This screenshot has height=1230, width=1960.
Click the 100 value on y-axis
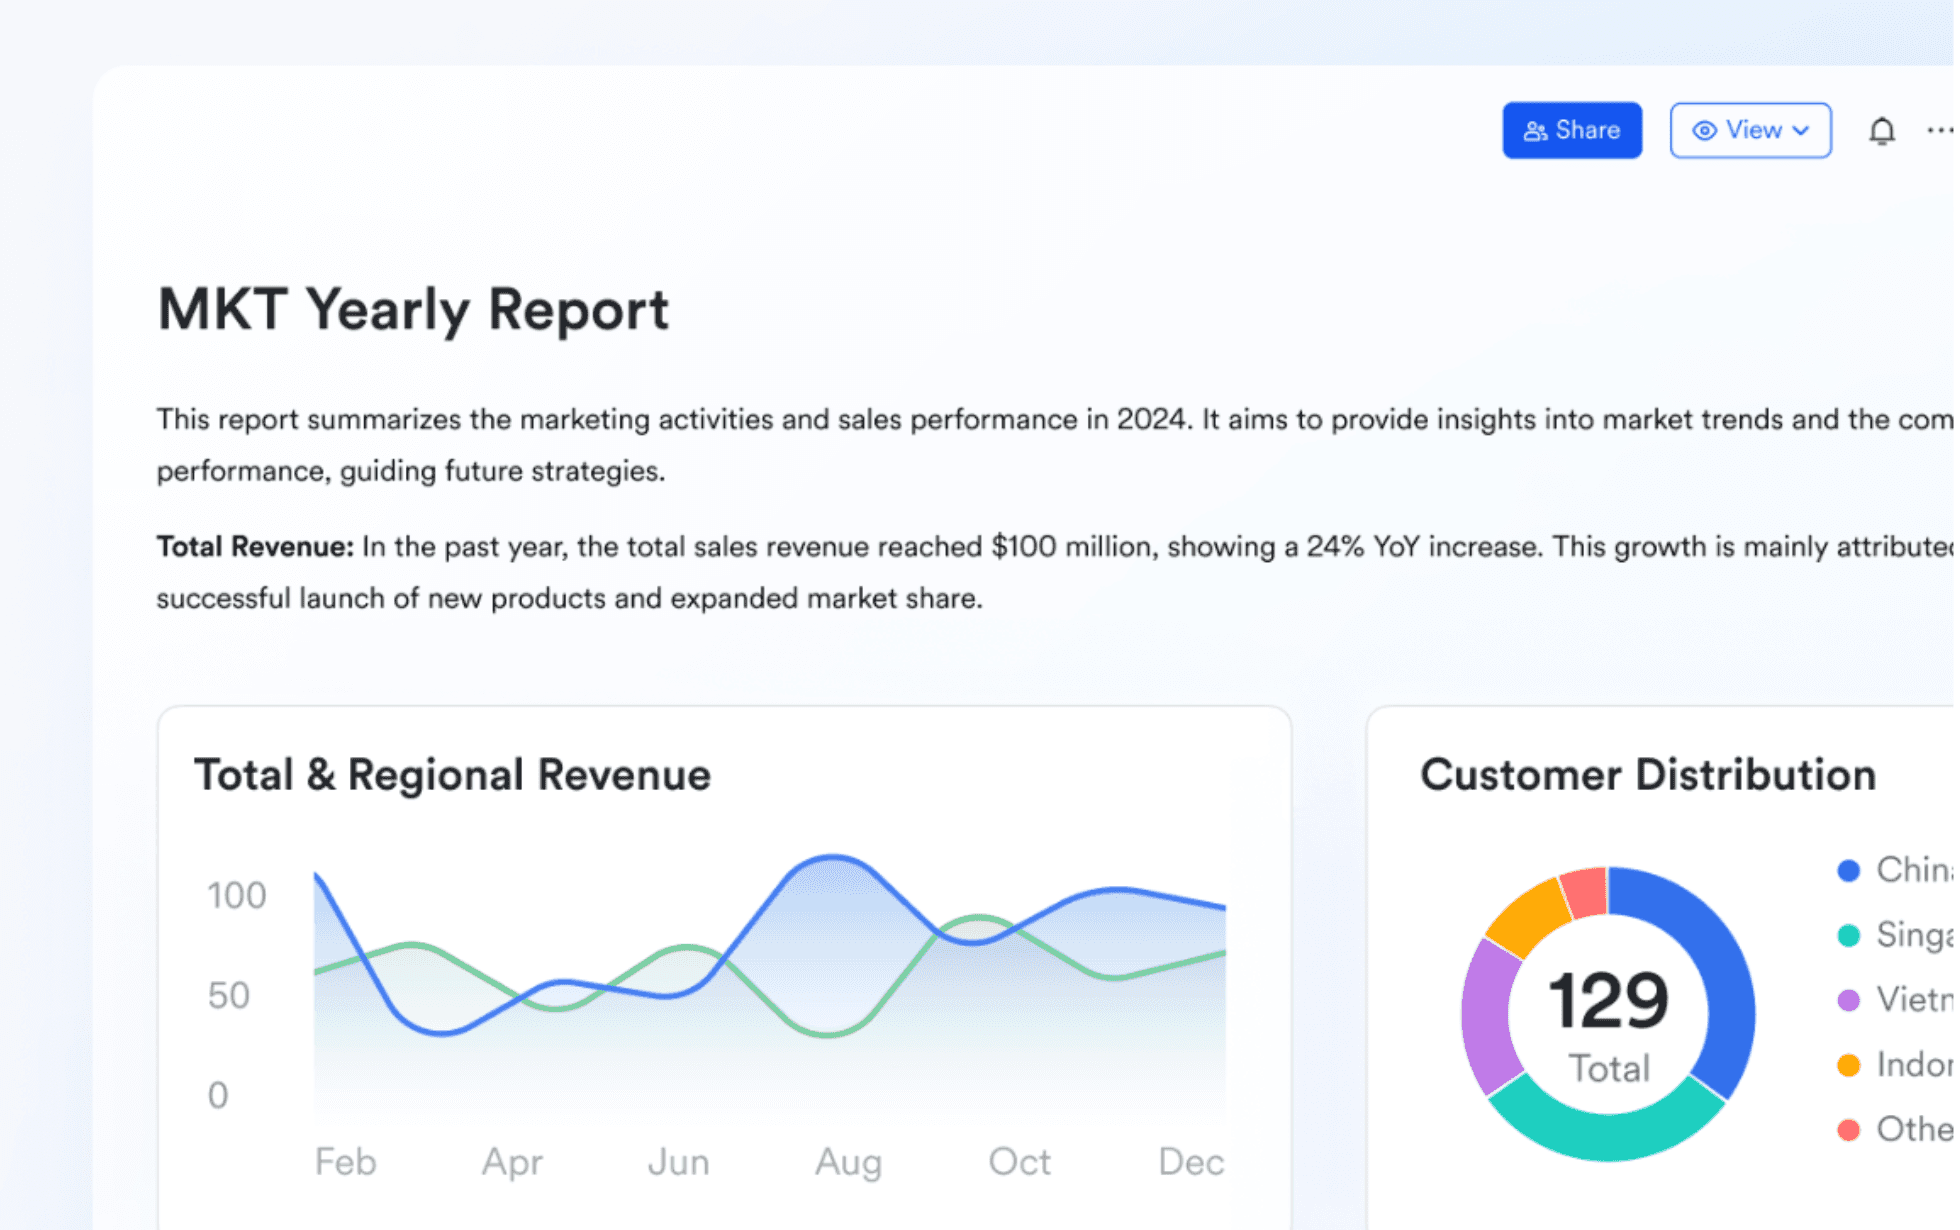pos(237,895)
